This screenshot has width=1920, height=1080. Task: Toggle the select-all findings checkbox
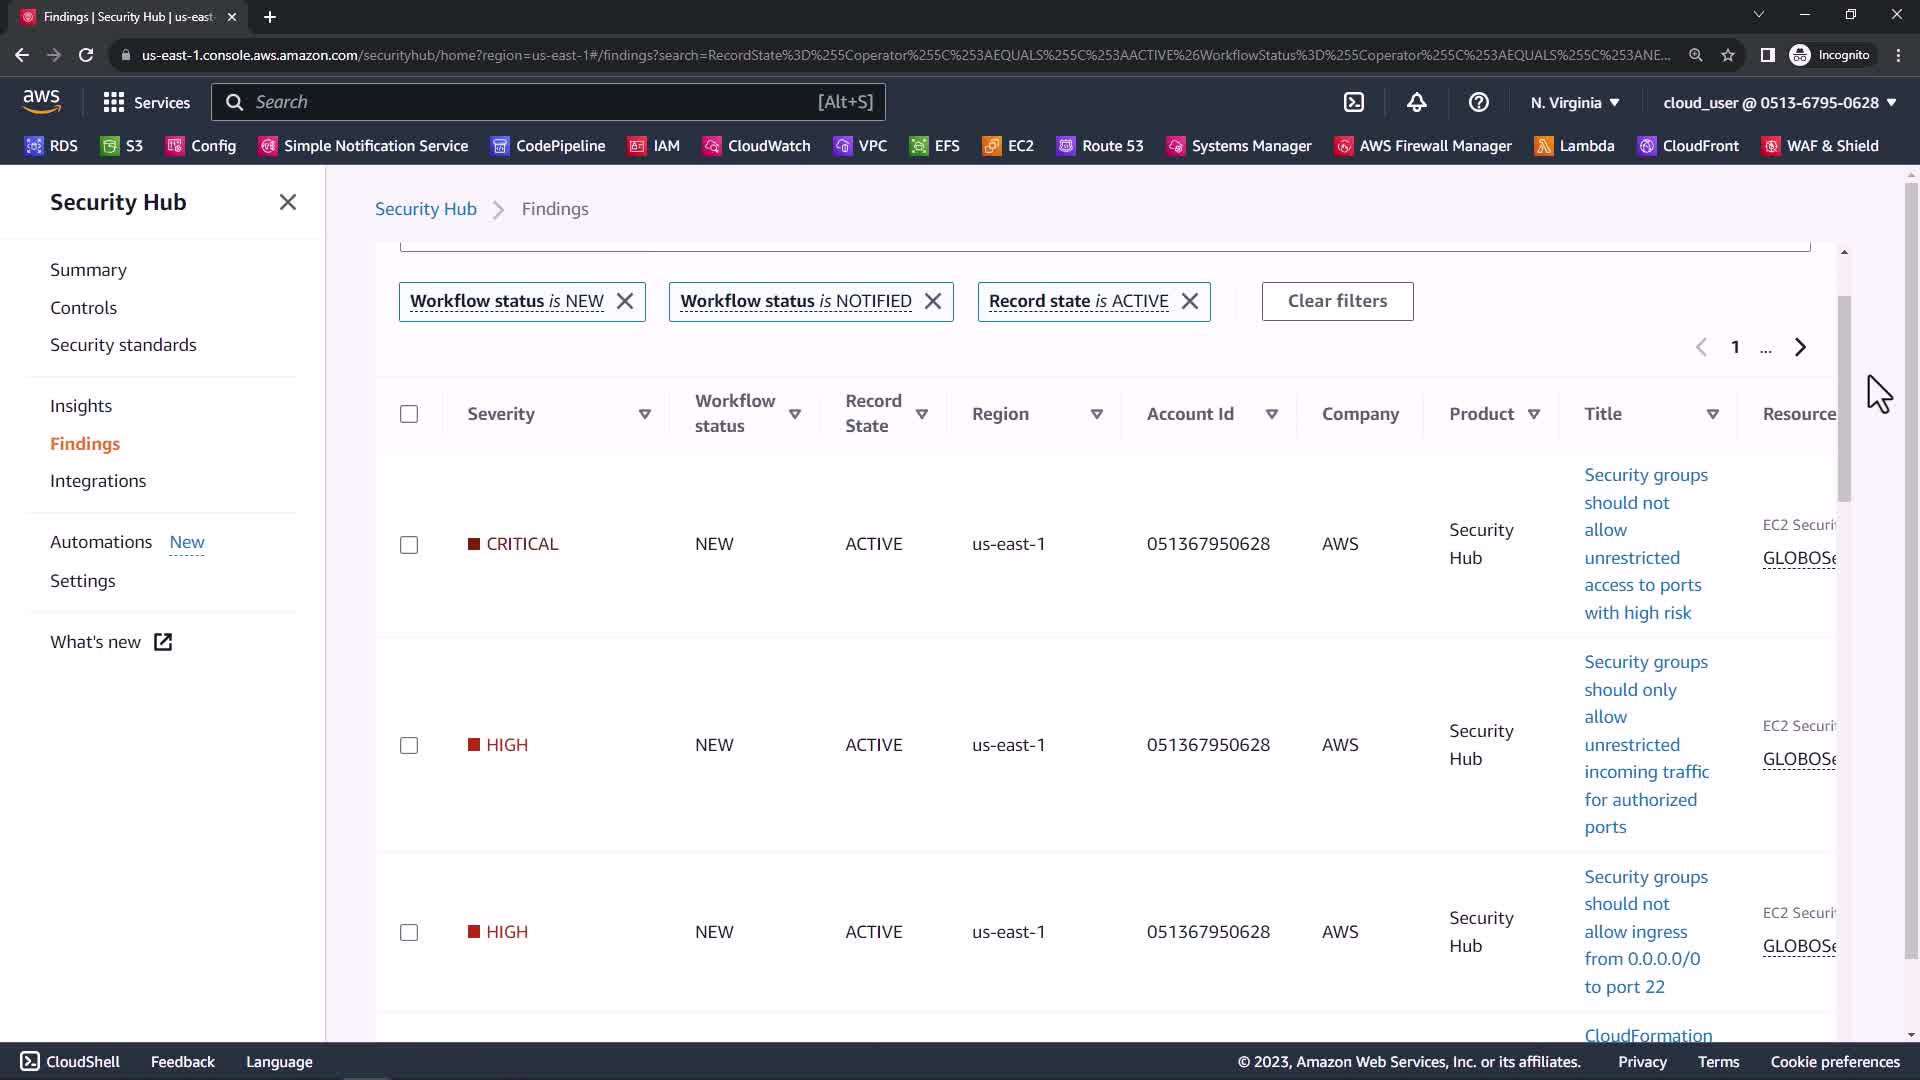point(409,414)
